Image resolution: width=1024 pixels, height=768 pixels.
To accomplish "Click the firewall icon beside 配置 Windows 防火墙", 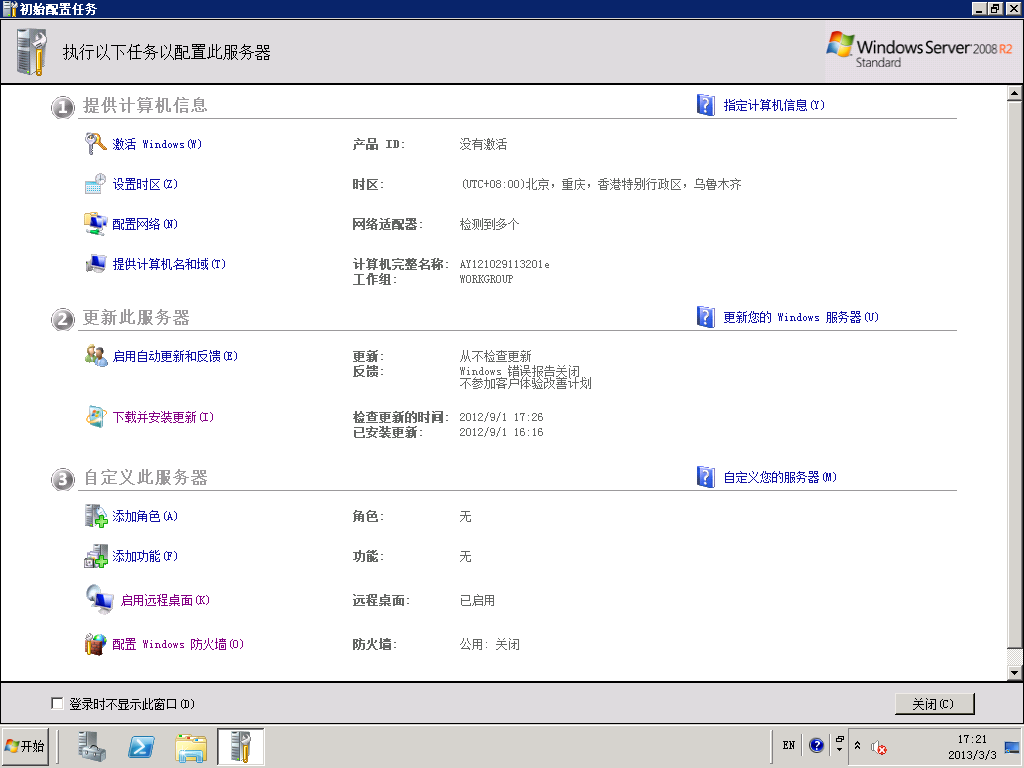I will (x=95, y=644).
